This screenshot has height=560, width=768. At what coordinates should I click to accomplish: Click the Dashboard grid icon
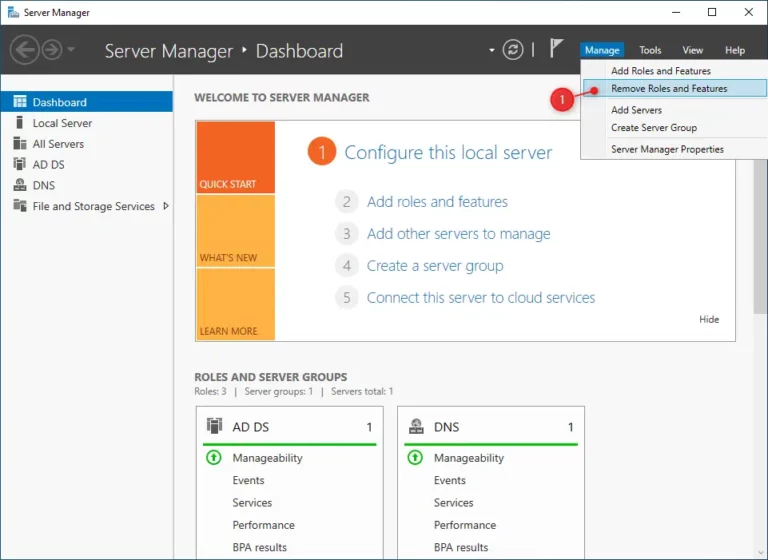point(20,102)
